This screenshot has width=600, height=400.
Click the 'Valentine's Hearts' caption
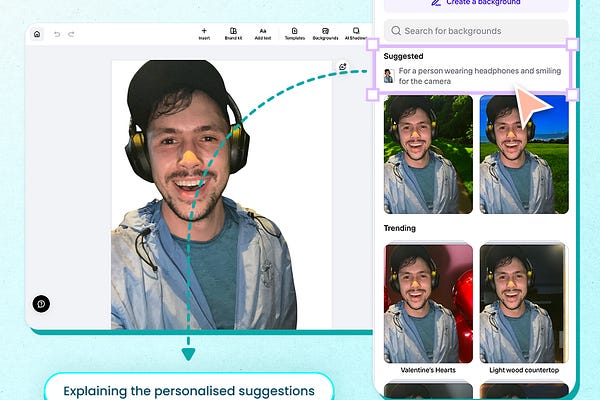click(428, 370)
